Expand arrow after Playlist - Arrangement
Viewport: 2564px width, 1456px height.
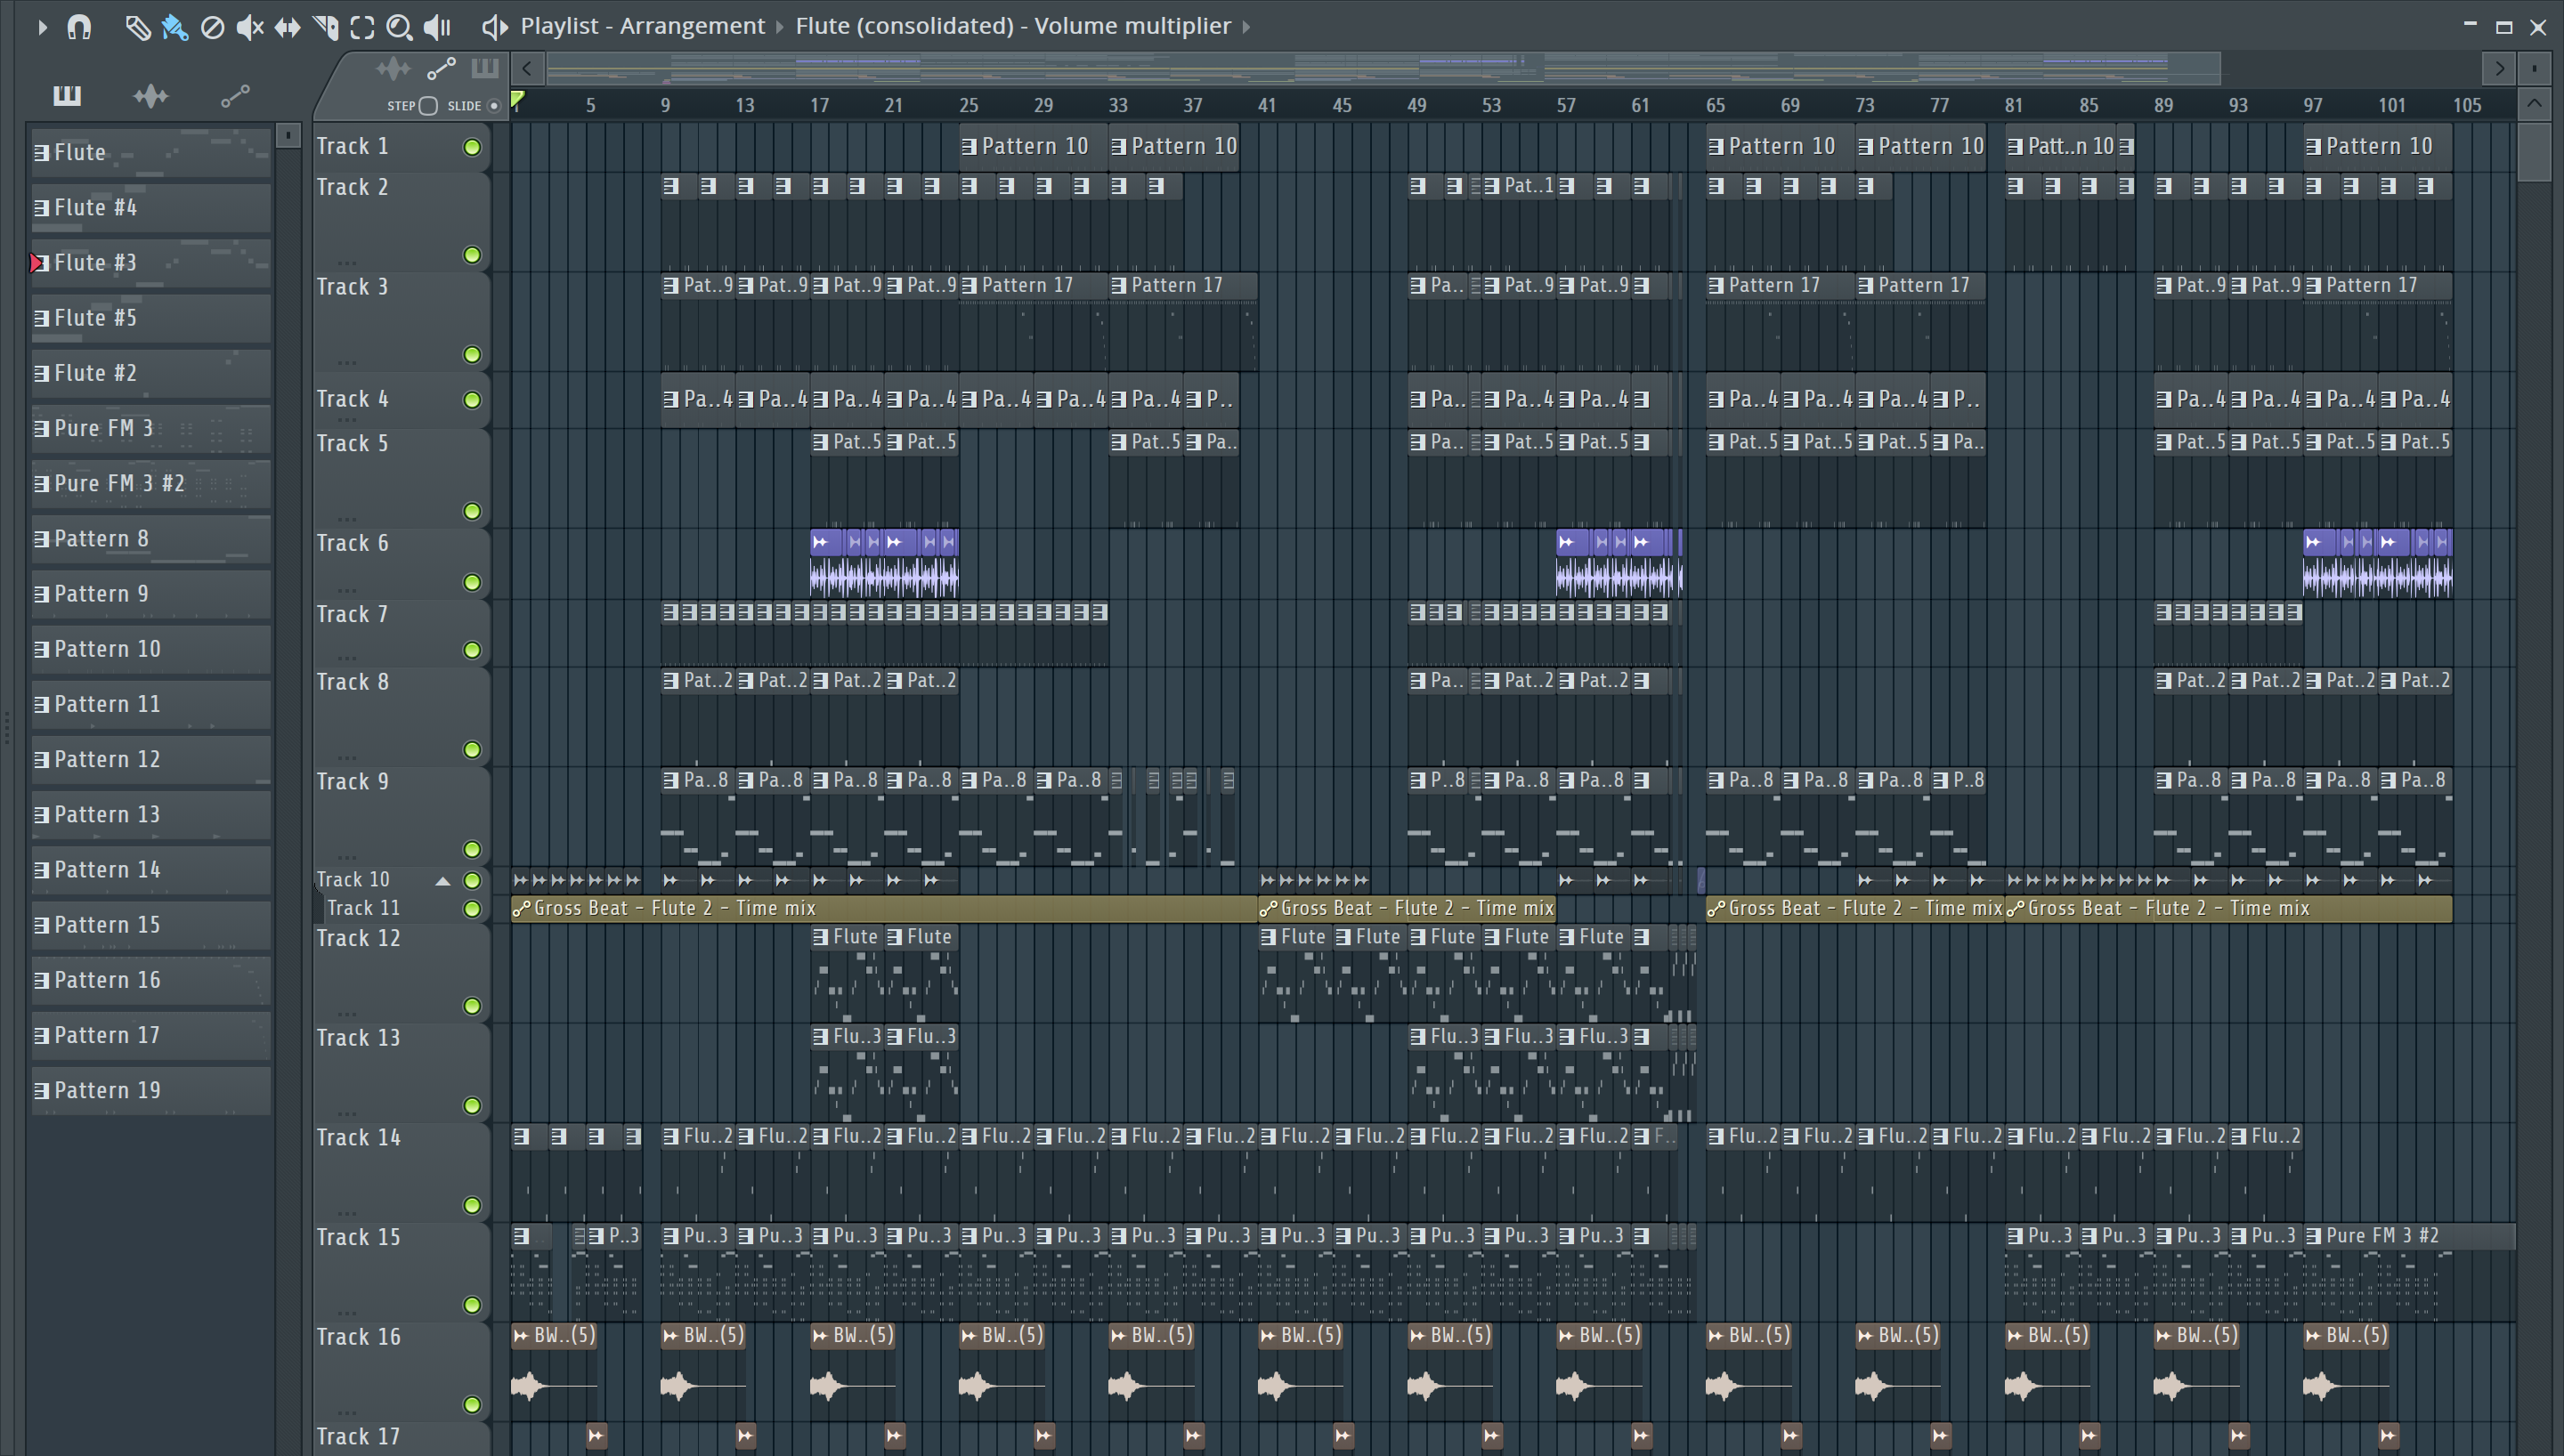780,27
